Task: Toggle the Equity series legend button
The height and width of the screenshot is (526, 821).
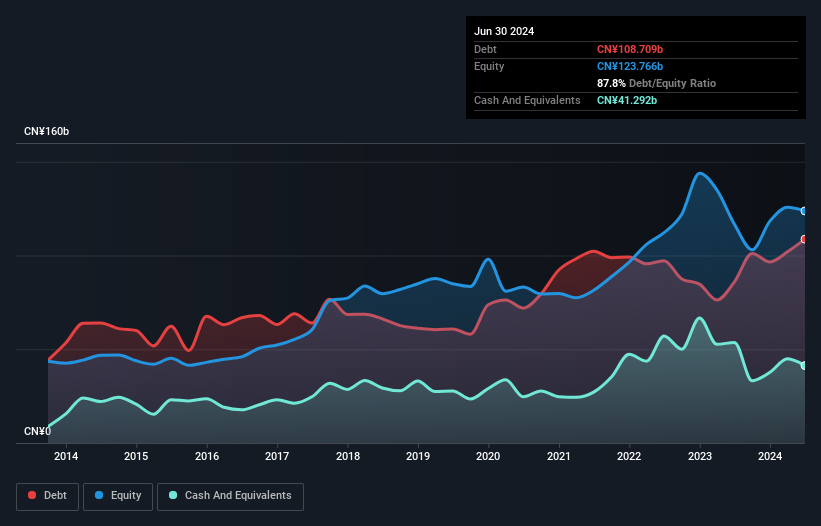Action: coord(118,496)
